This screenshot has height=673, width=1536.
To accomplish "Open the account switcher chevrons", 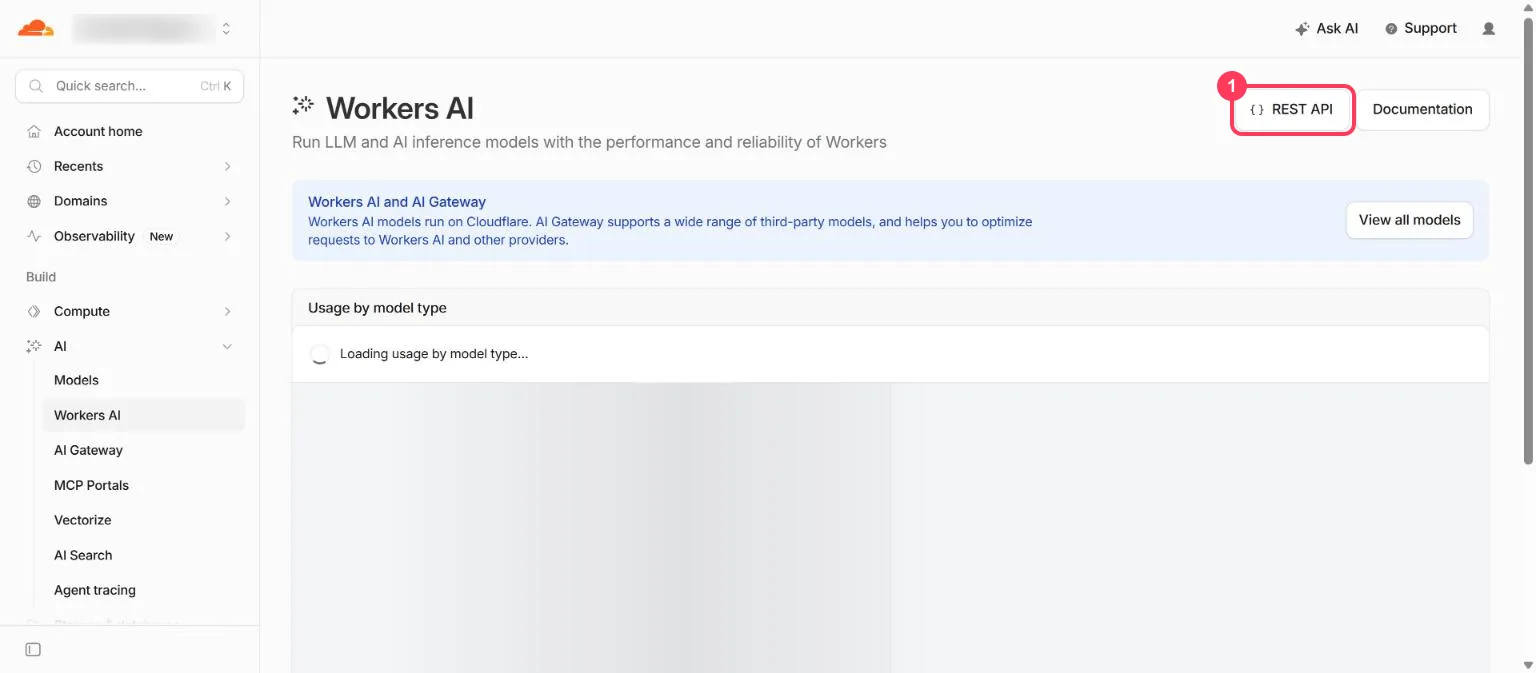I will 226,29.
